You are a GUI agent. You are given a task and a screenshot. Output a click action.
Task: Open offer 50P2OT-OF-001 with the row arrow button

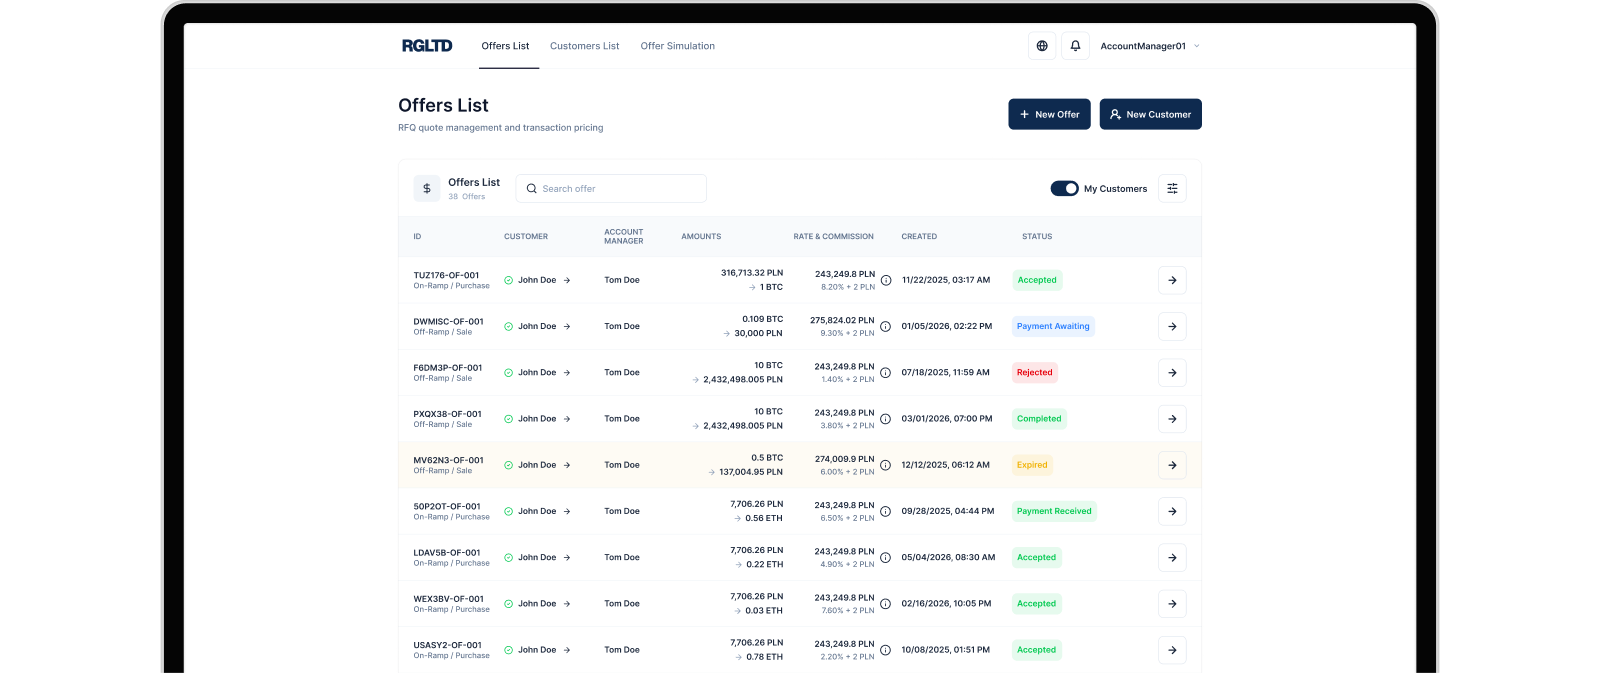1172,511
